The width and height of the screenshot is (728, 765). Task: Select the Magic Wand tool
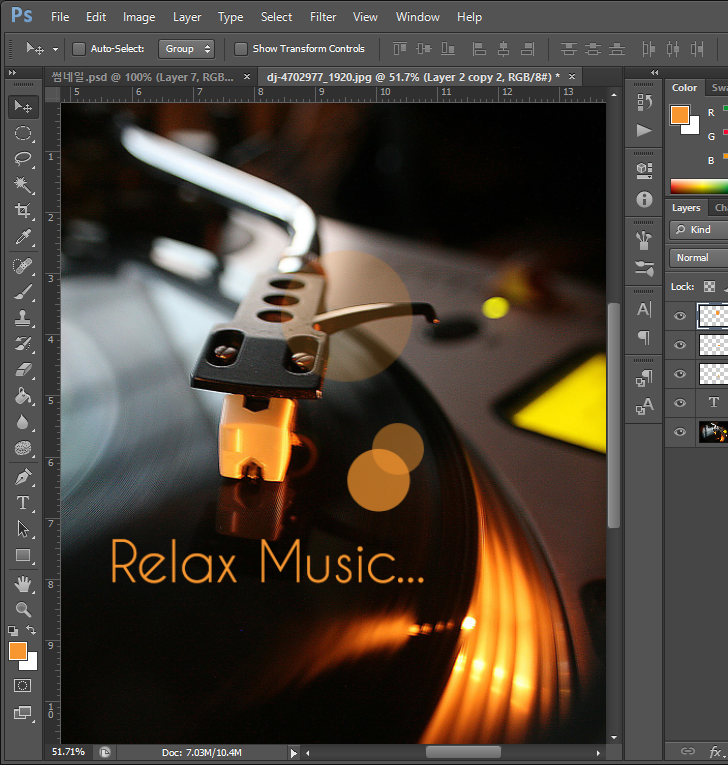coord(22,184)
